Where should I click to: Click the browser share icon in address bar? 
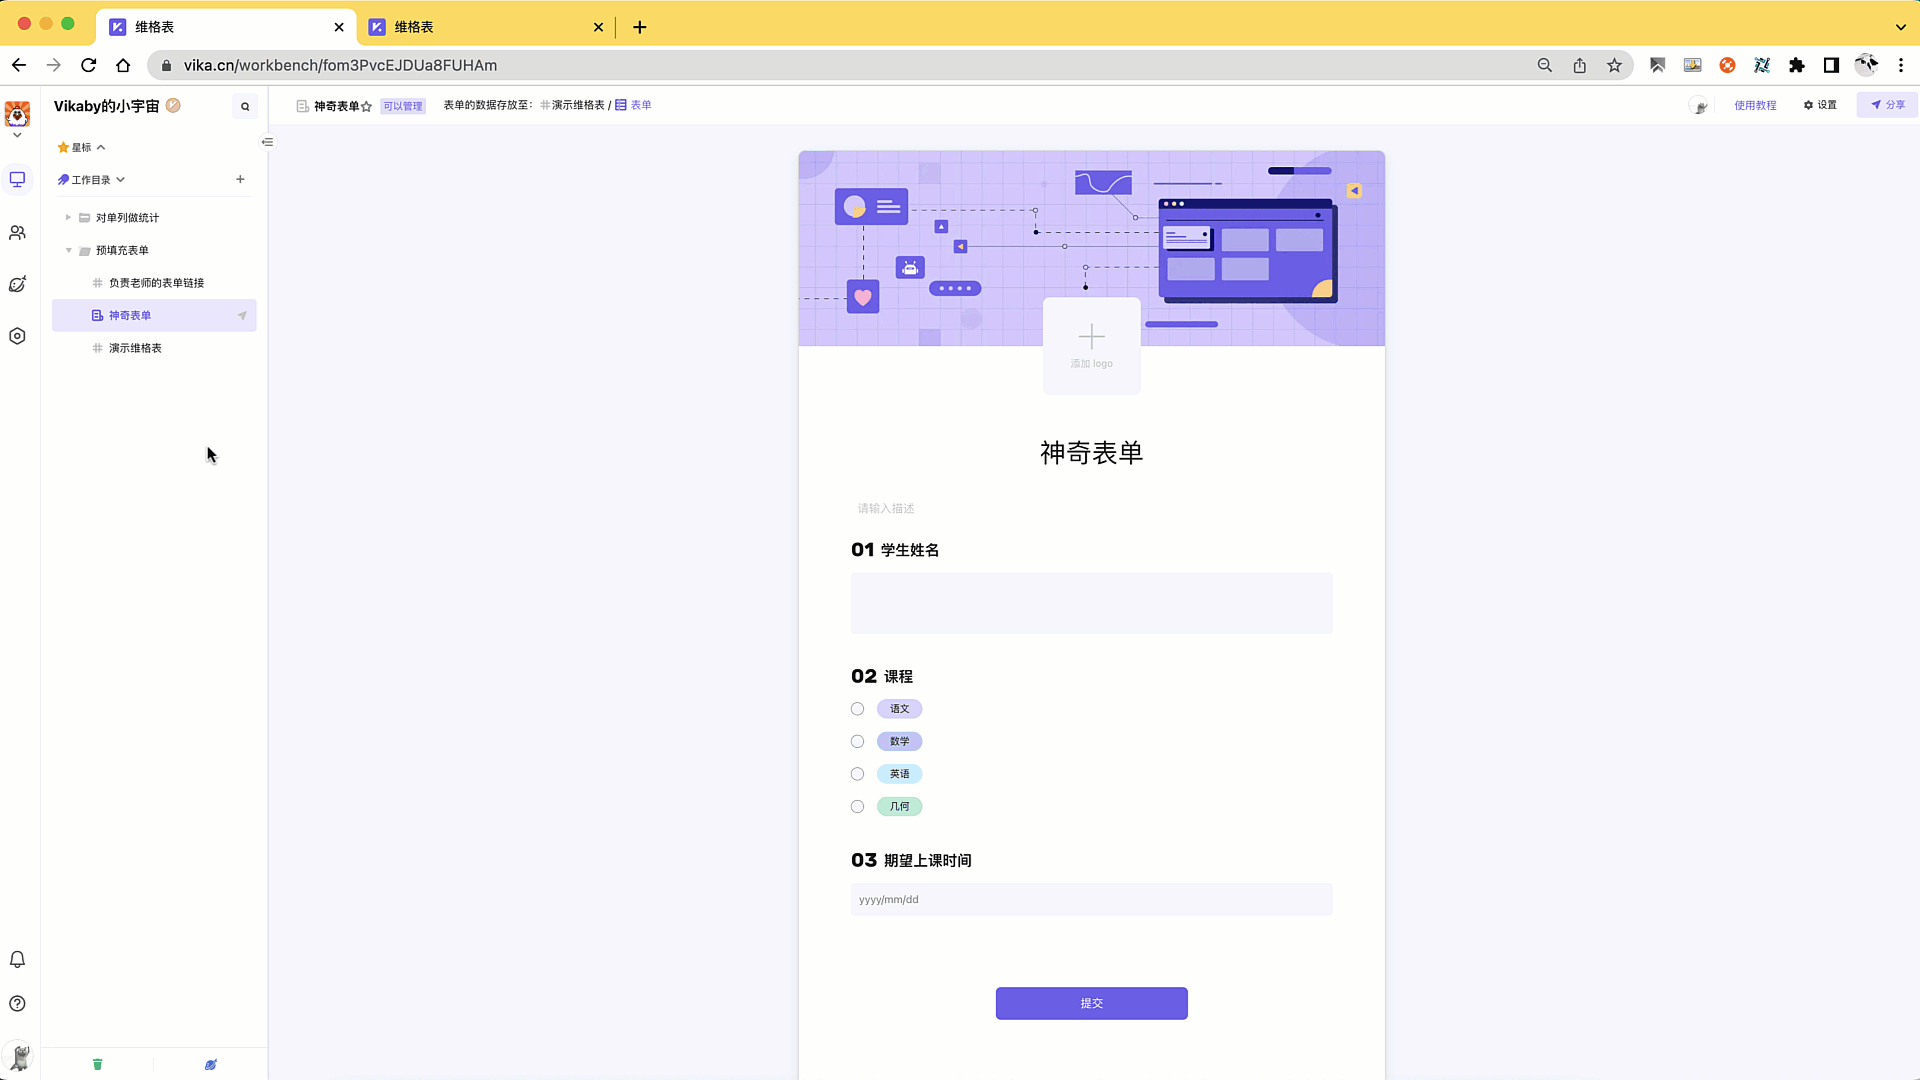(x=1579, y=65)
